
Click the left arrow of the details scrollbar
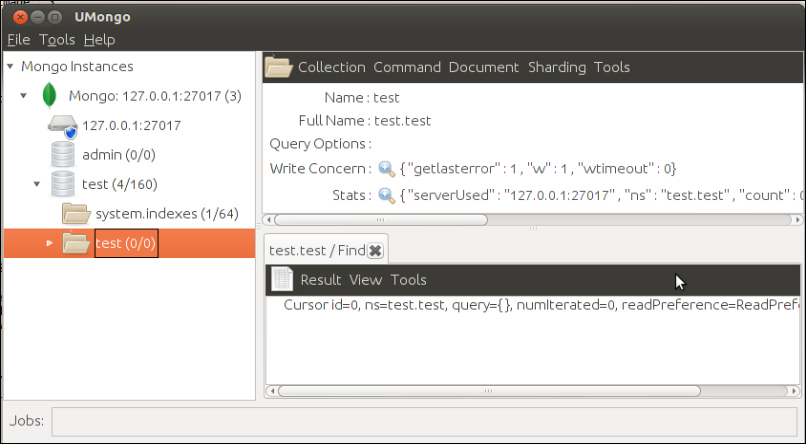click(268, 220)
